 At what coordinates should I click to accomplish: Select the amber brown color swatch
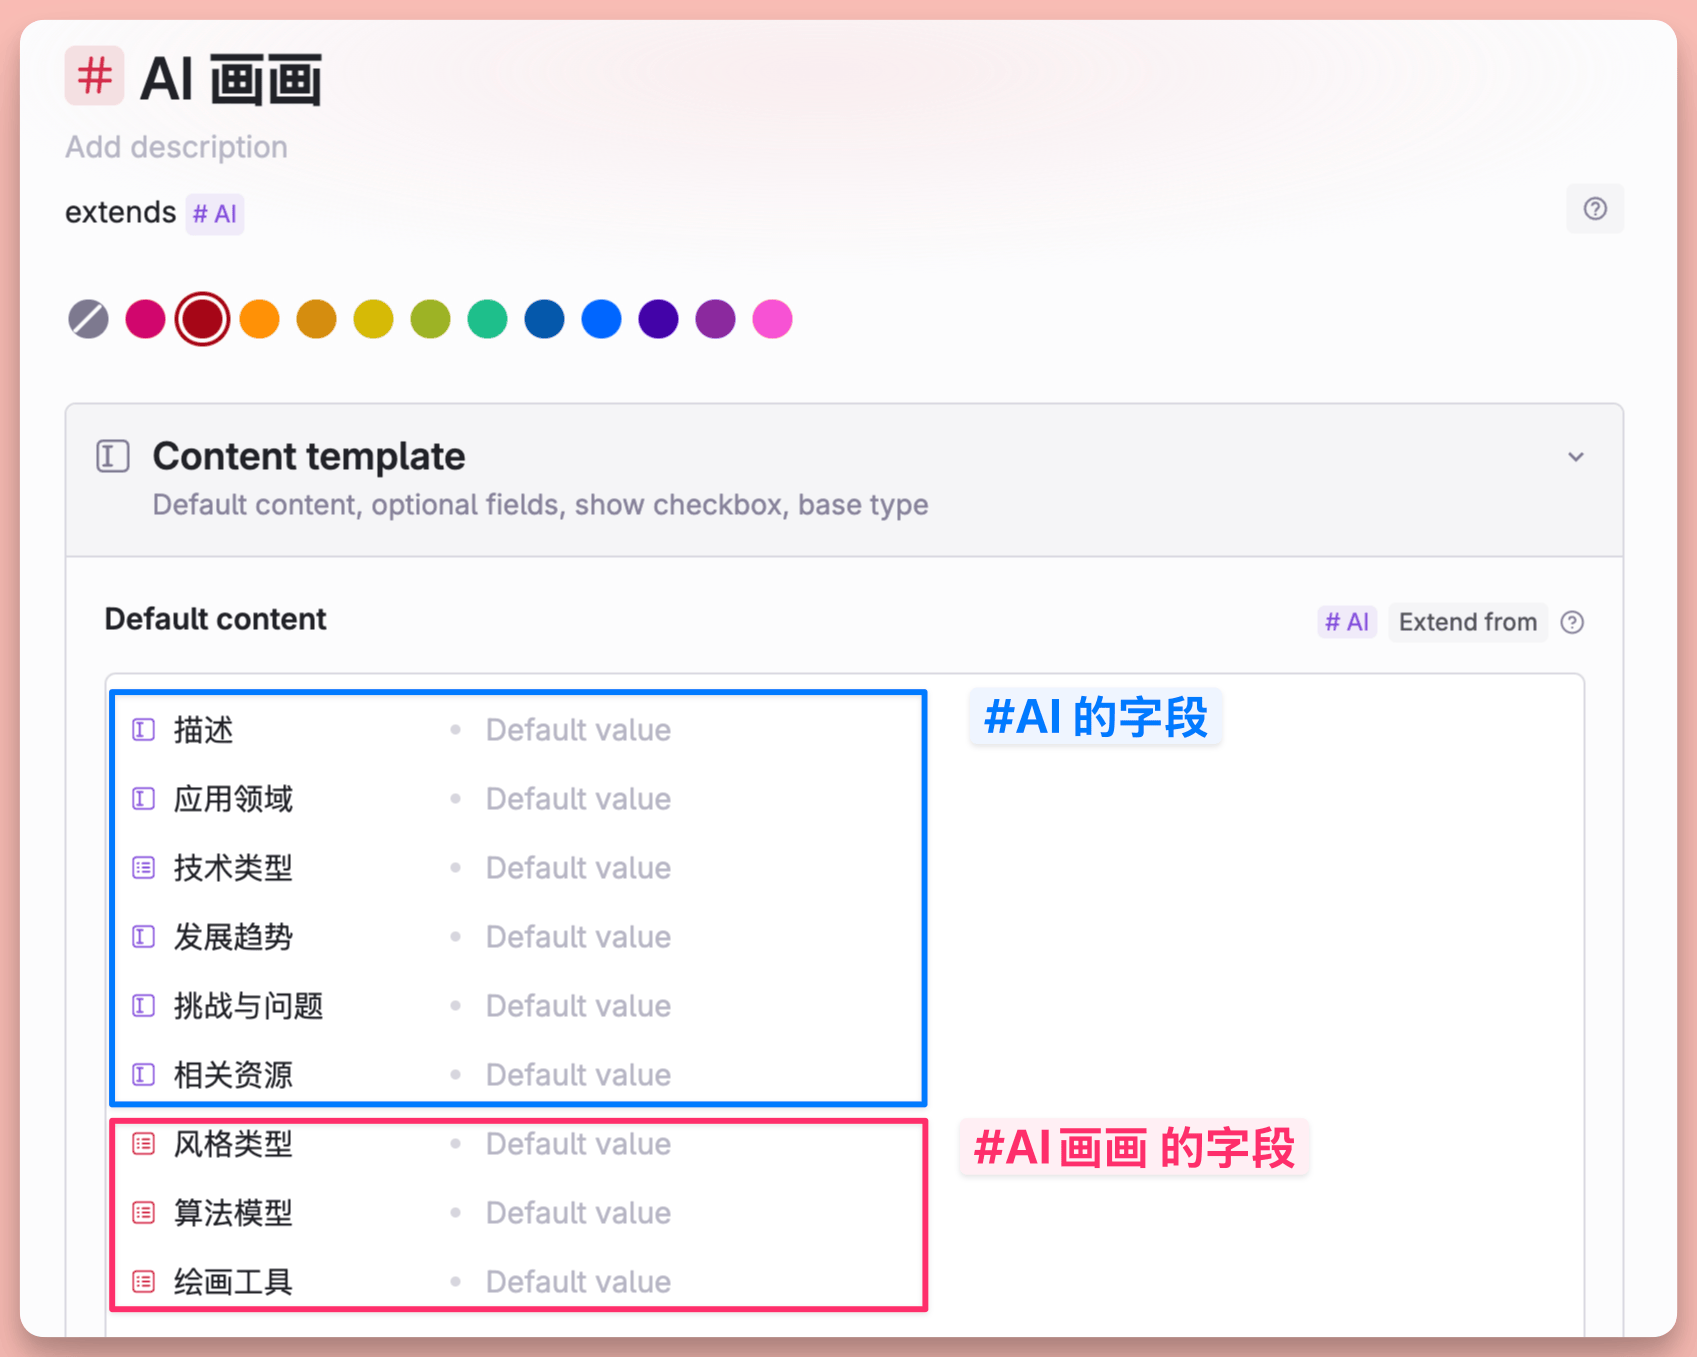click(x=317, y=319)
